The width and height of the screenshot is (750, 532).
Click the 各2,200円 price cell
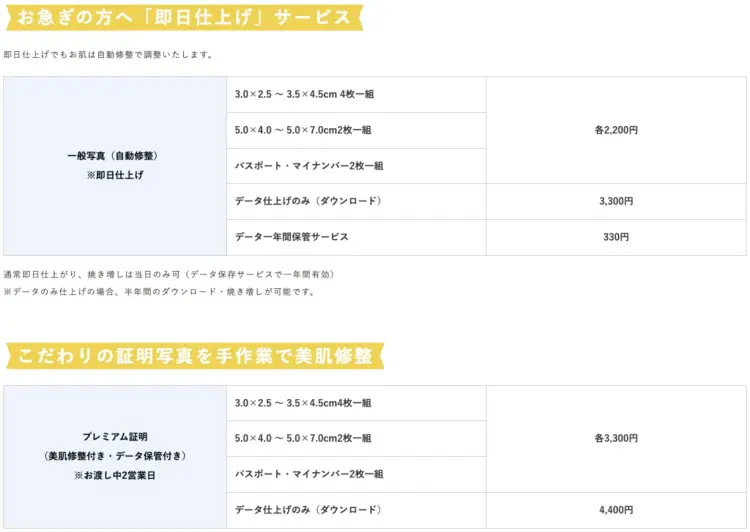(x=616, y=130)
